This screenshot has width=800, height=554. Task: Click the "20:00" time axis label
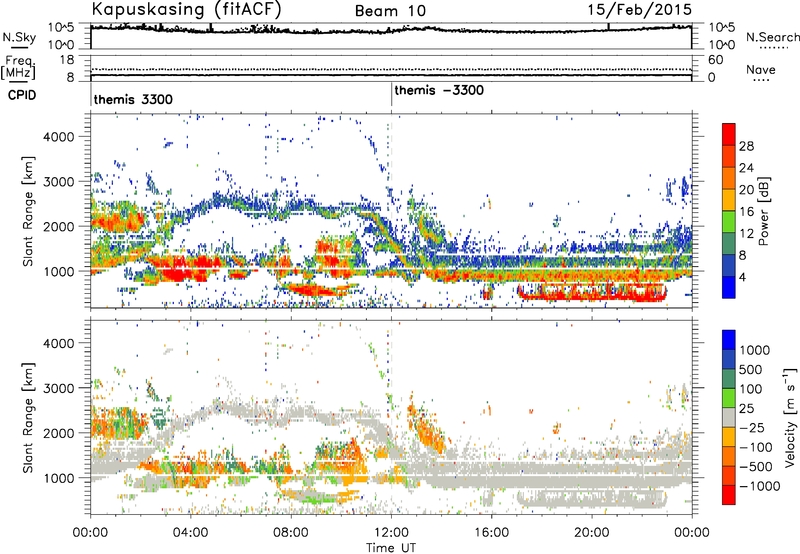tap(592, 533)
